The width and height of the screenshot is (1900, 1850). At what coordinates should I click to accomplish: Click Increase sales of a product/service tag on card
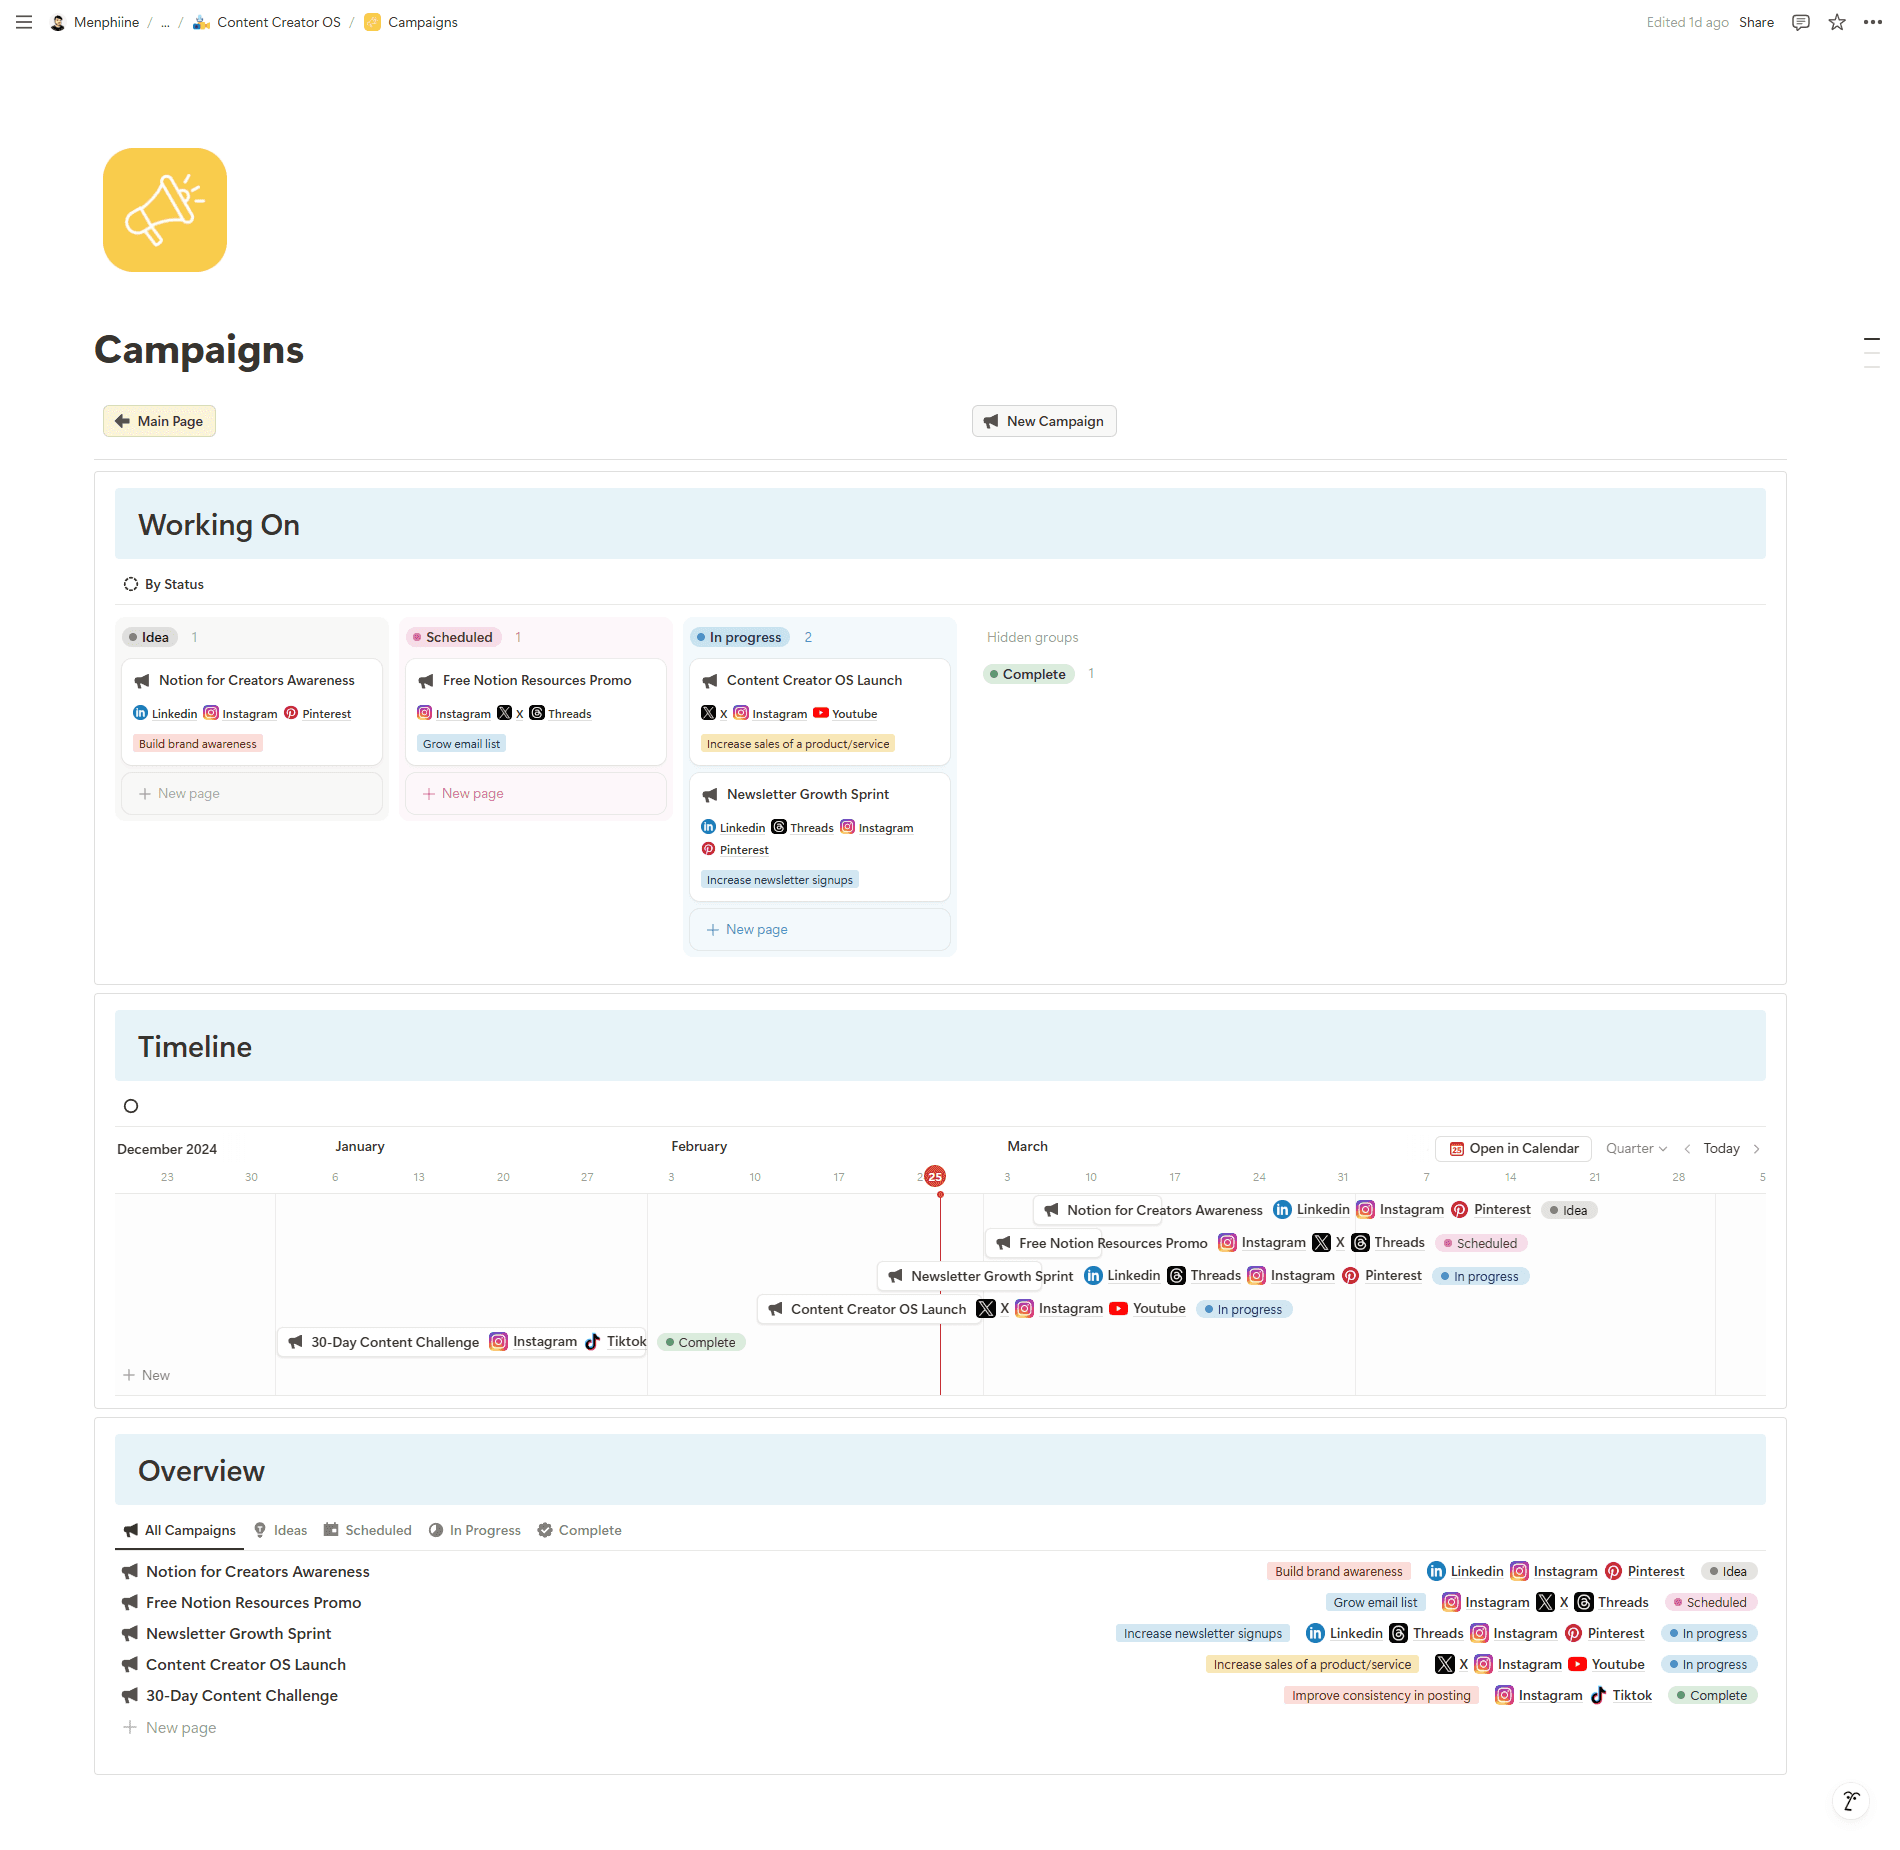coord(798,743)
